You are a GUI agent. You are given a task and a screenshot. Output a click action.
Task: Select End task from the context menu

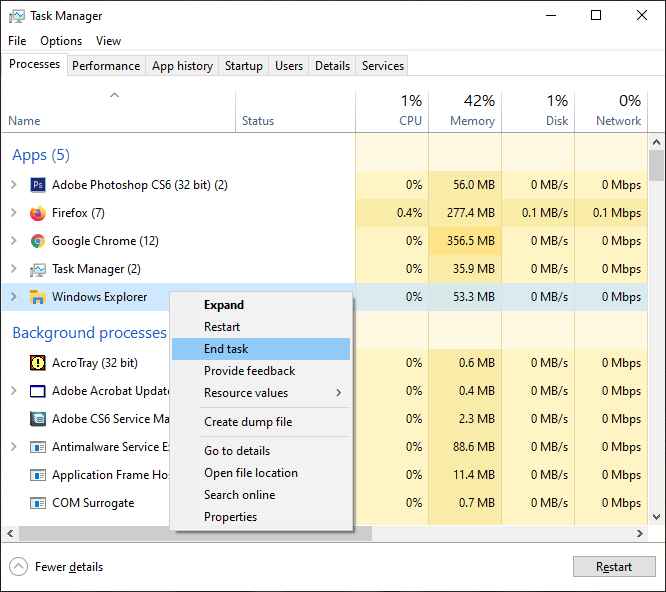pos(261,349)
